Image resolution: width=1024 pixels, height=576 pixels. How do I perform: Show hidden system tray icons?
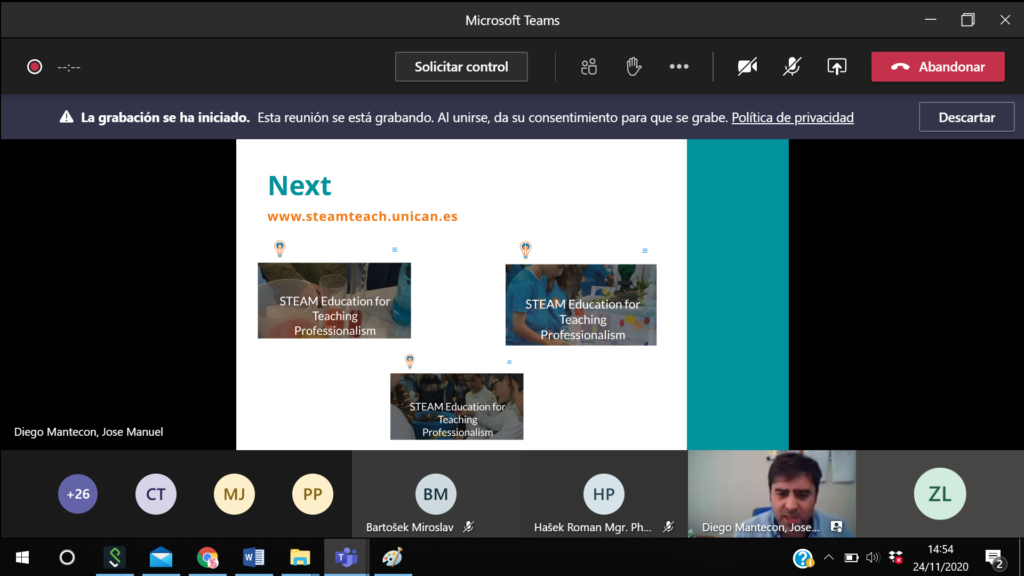[x=828, y=558]
